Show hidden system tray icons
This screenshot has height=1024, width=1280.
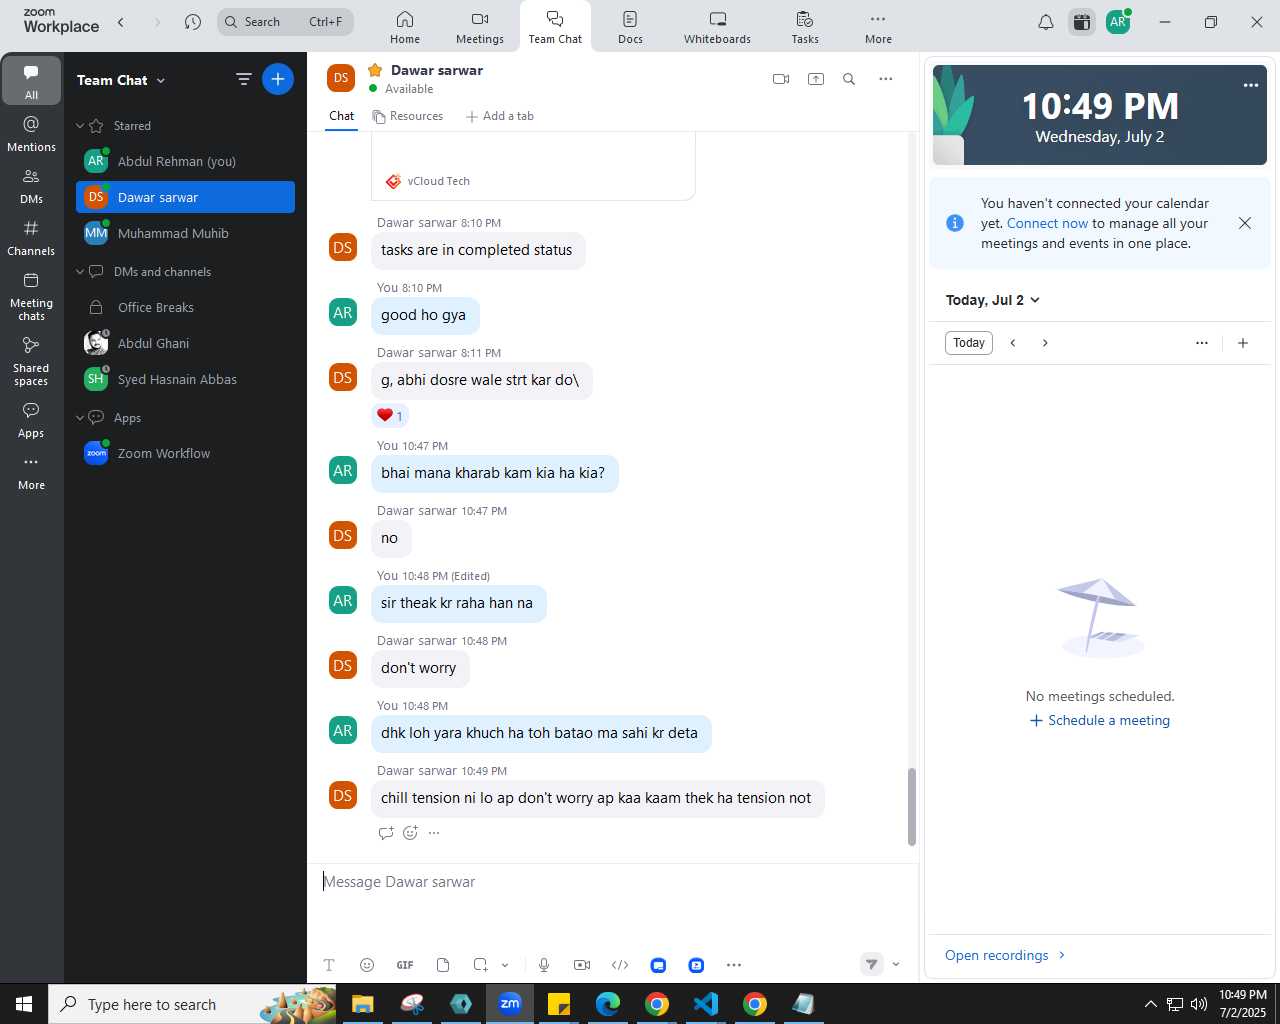pyautogui.click(x=1150, y=1004)
